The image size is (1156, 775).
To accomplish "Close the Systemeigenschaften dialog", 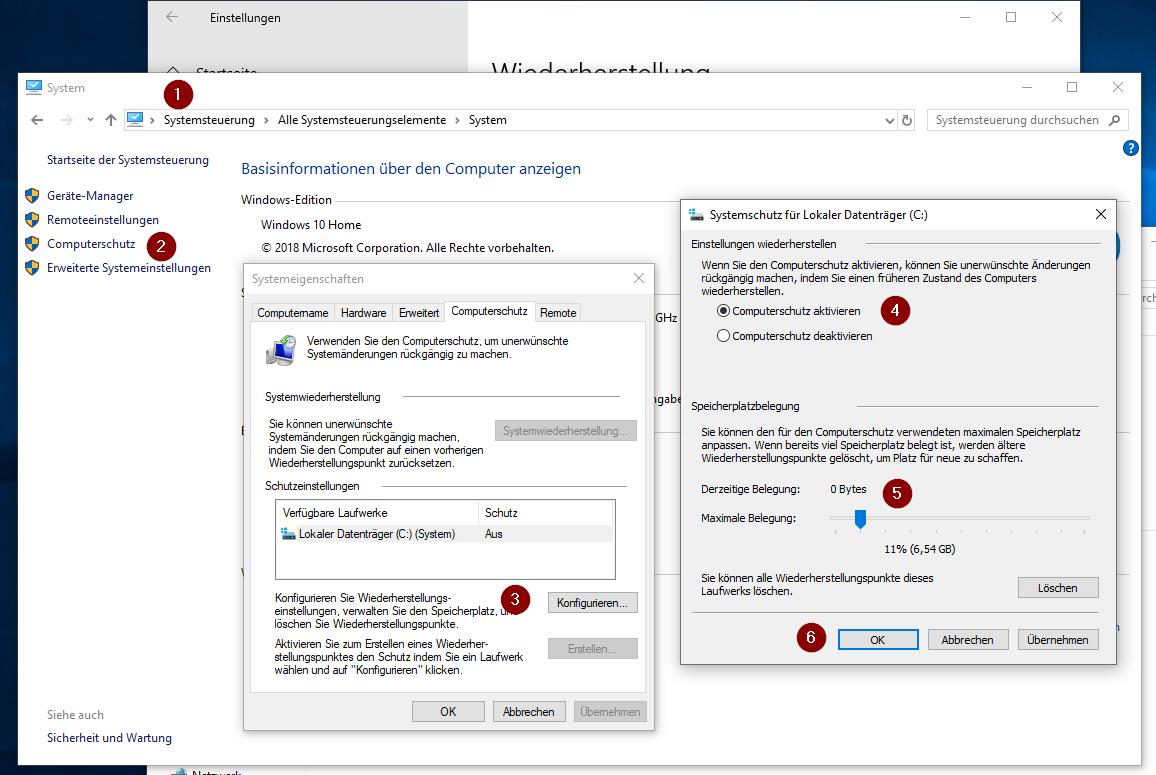I will click(638, 278).
